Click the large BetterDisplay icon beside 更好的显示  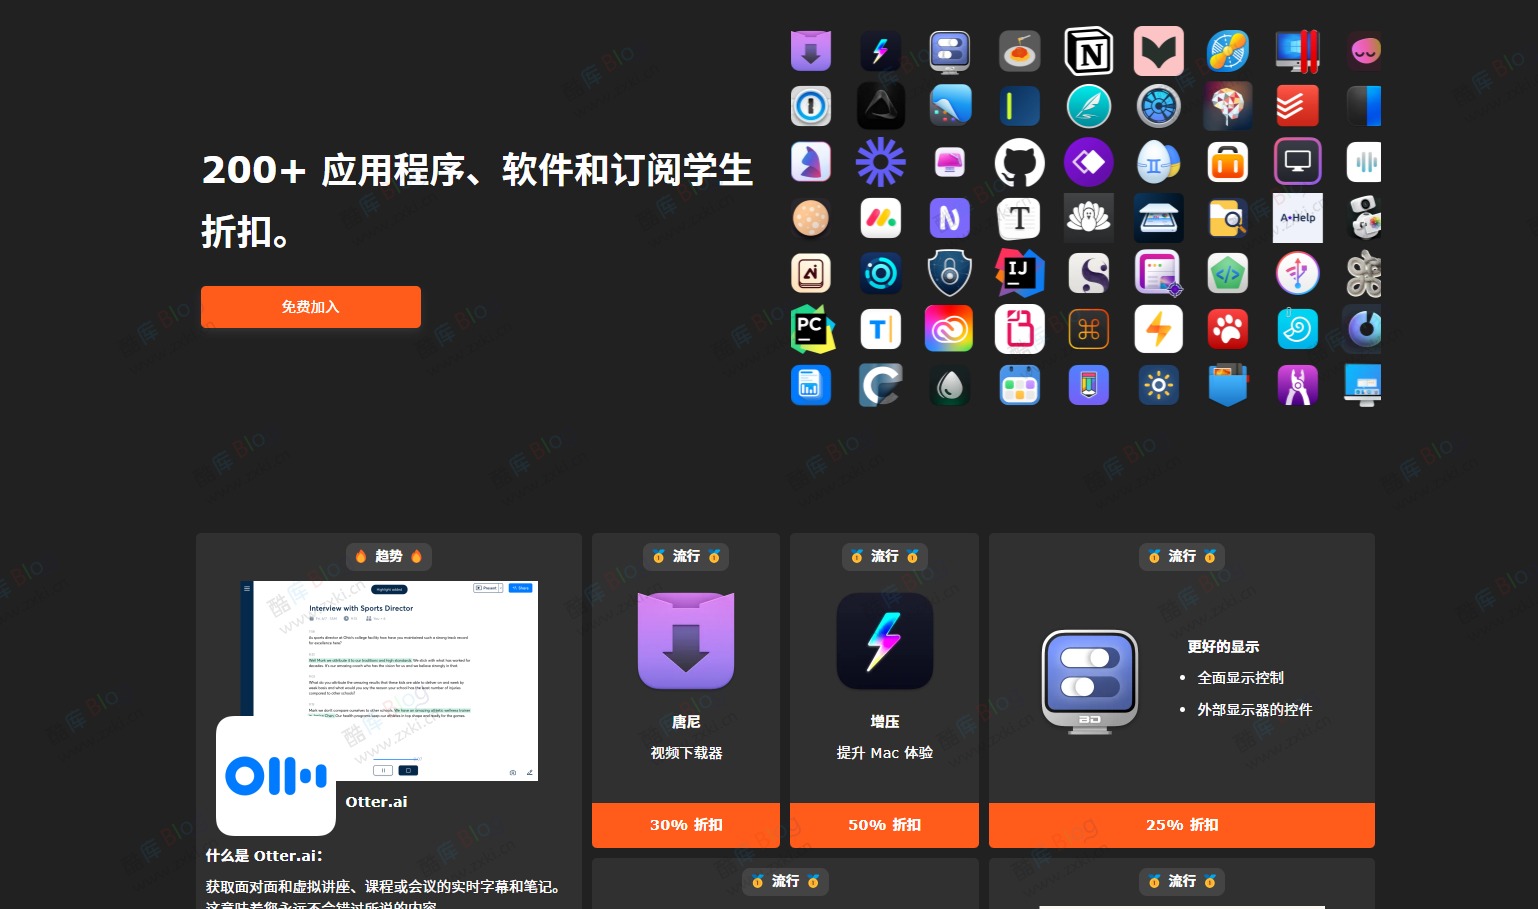tap(1090, 681)
